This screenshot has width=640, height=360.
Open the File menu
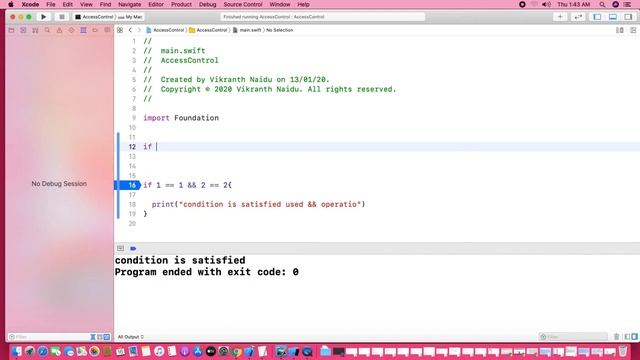tap(51, 4)
